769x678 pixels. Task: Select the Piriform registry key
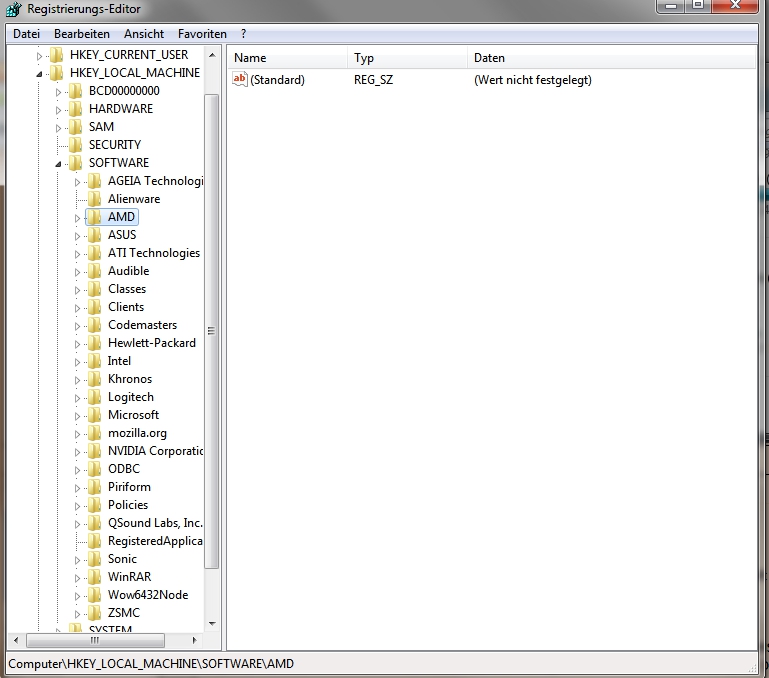click(129, 487)
